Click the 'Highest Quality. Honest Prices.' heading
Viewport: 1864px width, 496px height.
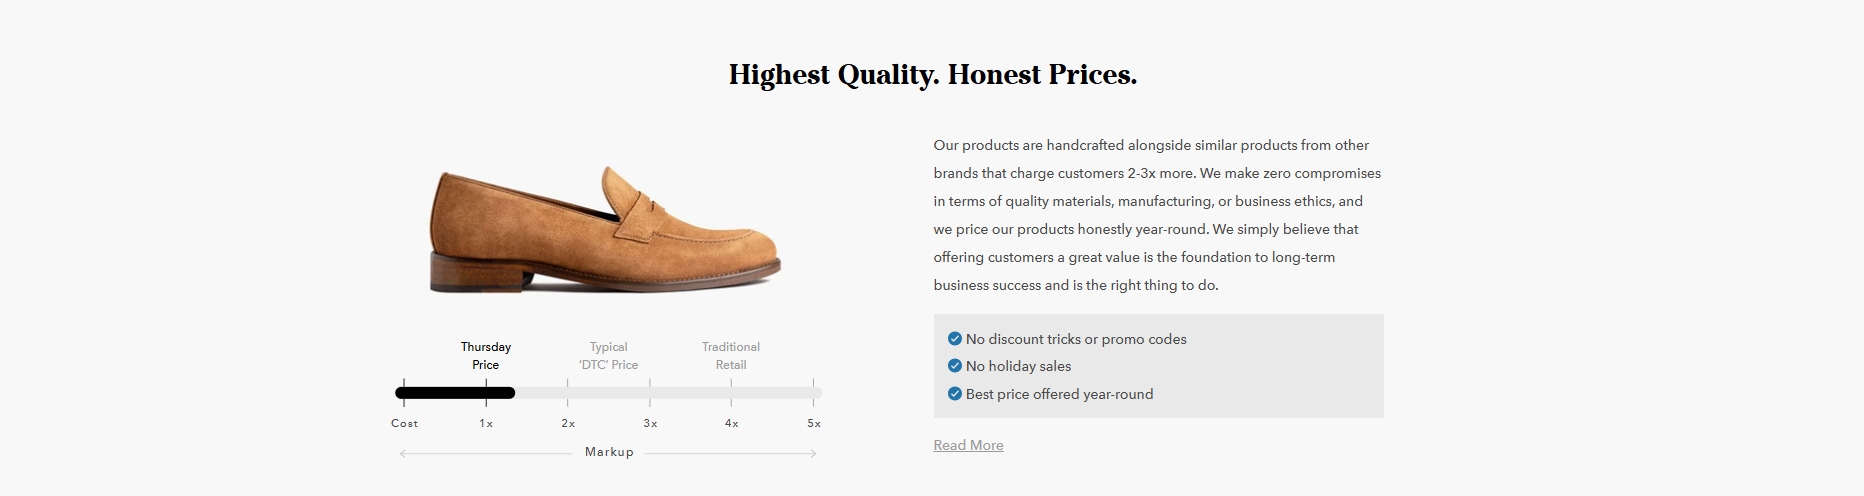click(933, 75)
